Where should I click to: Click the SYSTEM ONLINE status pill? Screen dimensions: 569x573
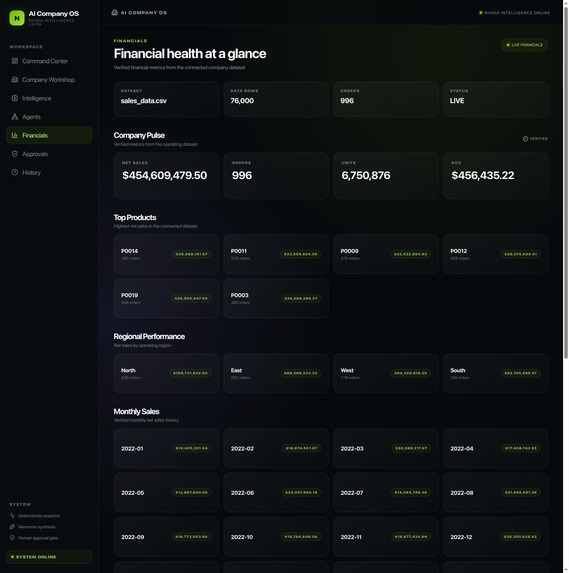pos(49,557)
